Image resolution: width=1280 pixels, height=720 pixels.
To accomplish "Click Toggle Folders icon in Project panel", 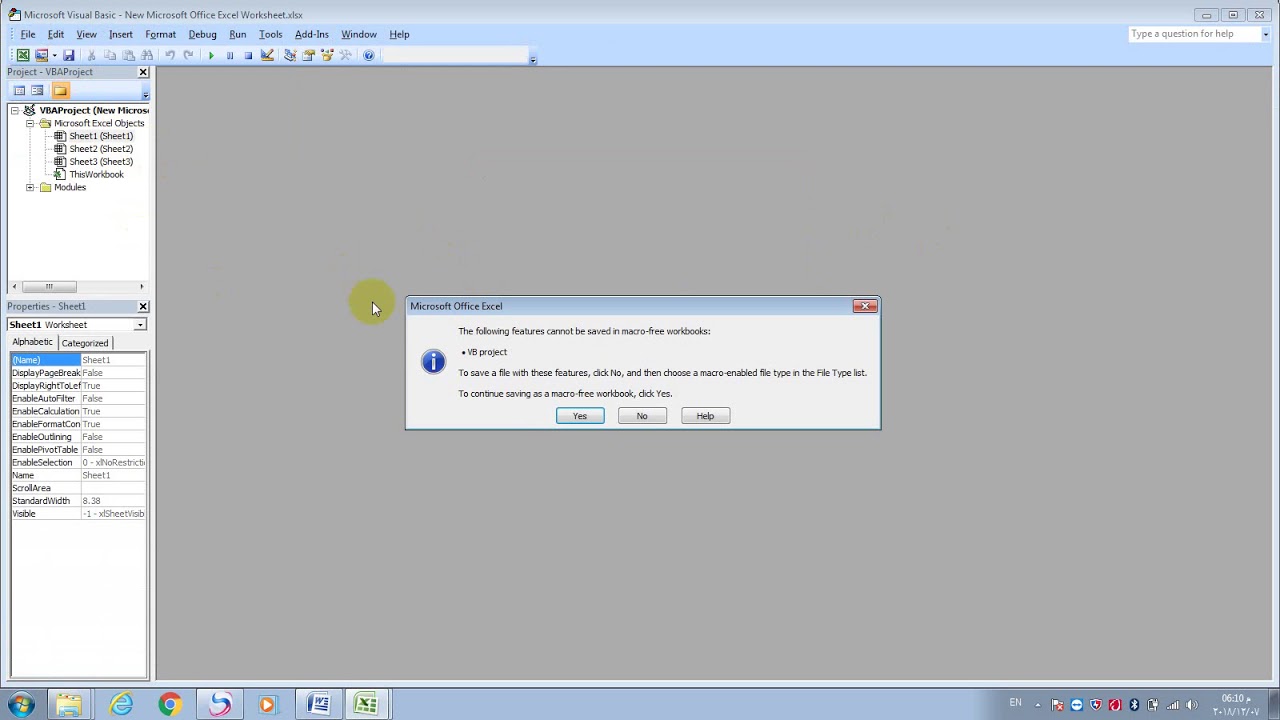I will 60,91.
